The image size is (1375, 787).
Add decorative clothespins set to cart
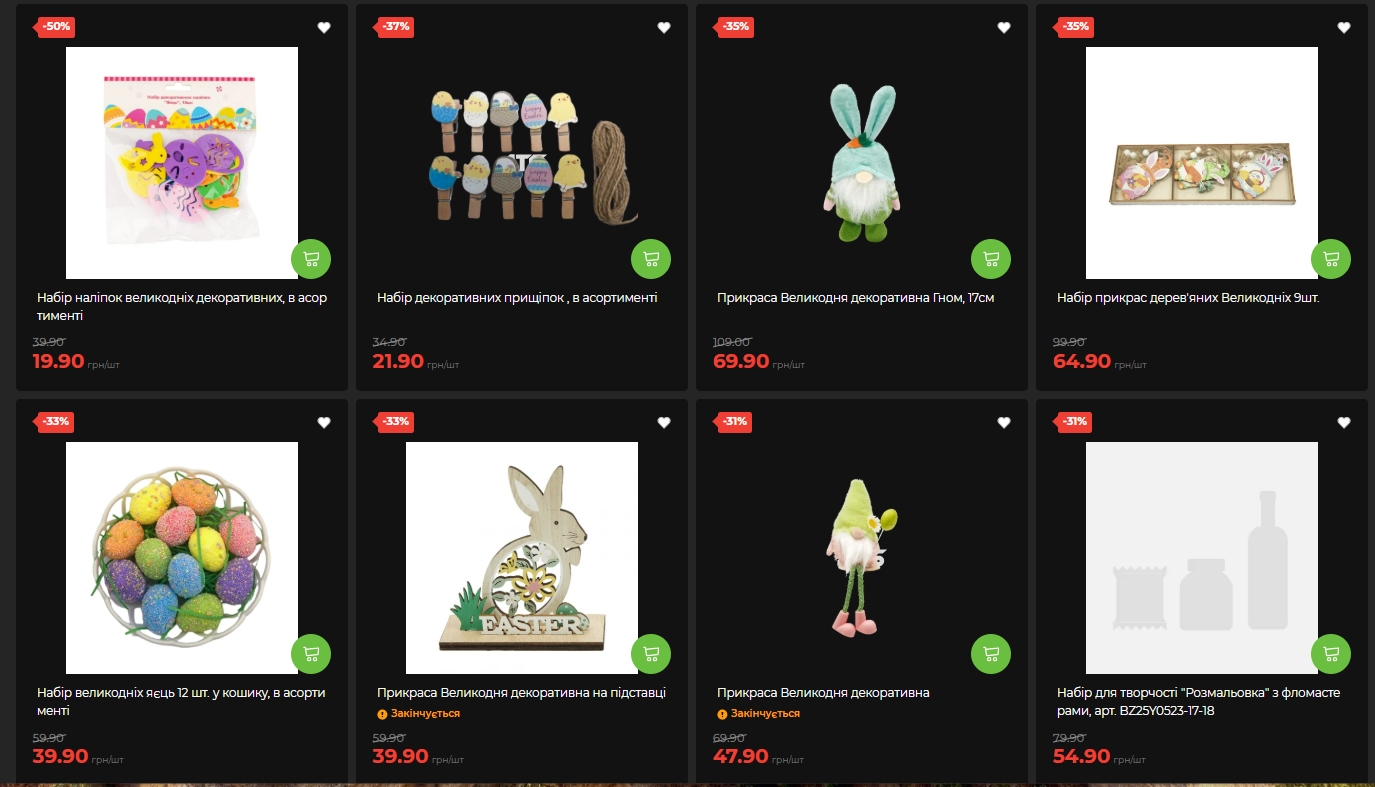(x=651, y=259)
